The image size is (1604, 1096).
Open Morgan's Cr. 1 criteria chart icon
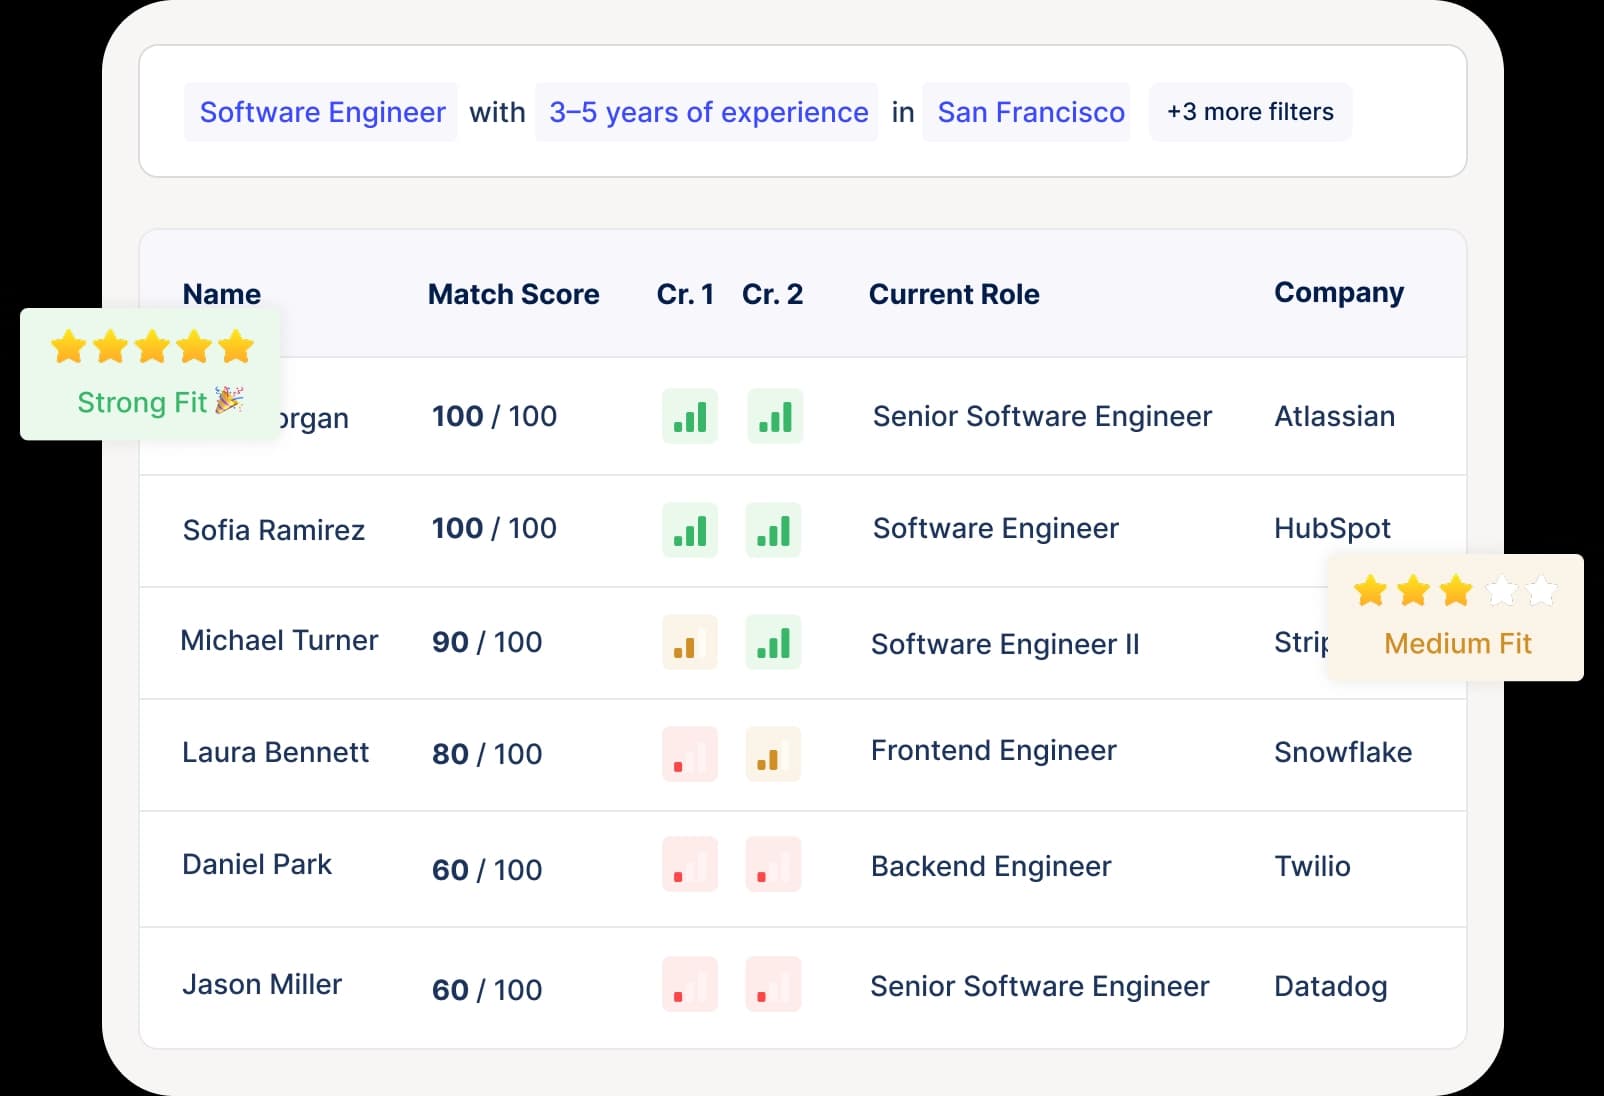pyautogui.click(x=690, y=417)
